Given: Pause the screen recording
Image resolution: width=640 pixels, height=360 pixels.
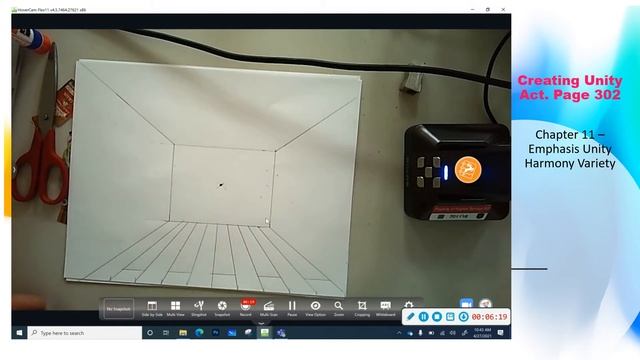Looking at the screenshot, I should tap(424, 317).
